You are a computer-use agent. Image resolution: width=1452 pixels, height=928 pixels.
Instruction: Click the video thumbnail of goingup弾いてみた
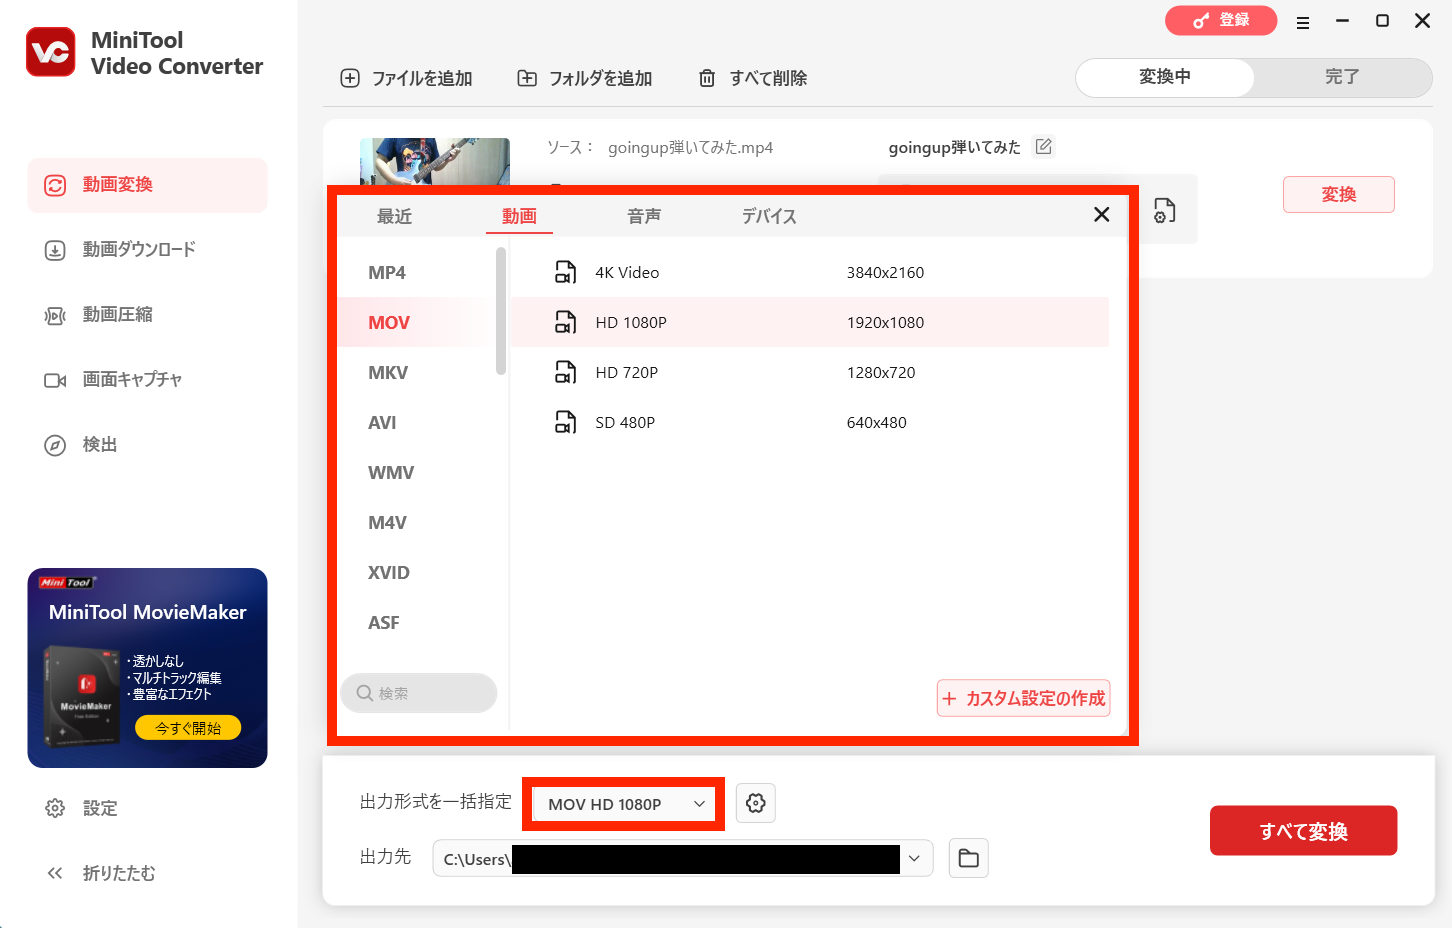coord(435,163)
